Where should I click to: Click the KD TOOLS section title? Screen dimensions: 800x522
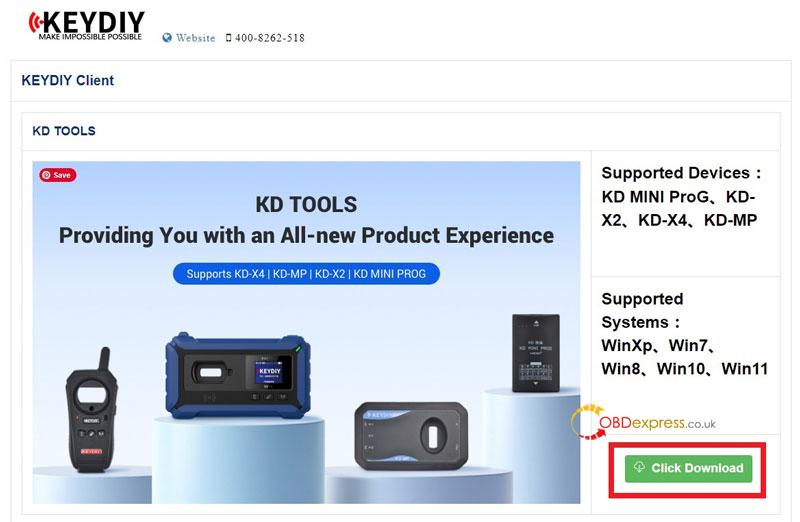tap(64, 131)
